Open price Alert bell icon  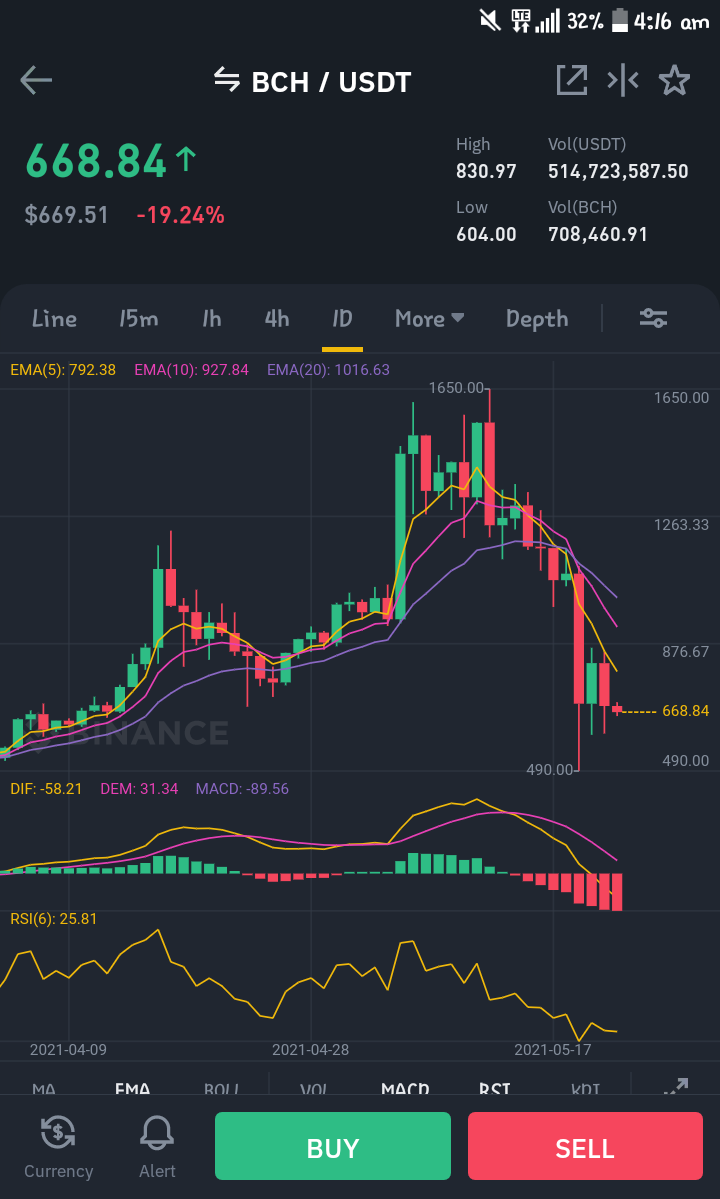coord(157,1132)
